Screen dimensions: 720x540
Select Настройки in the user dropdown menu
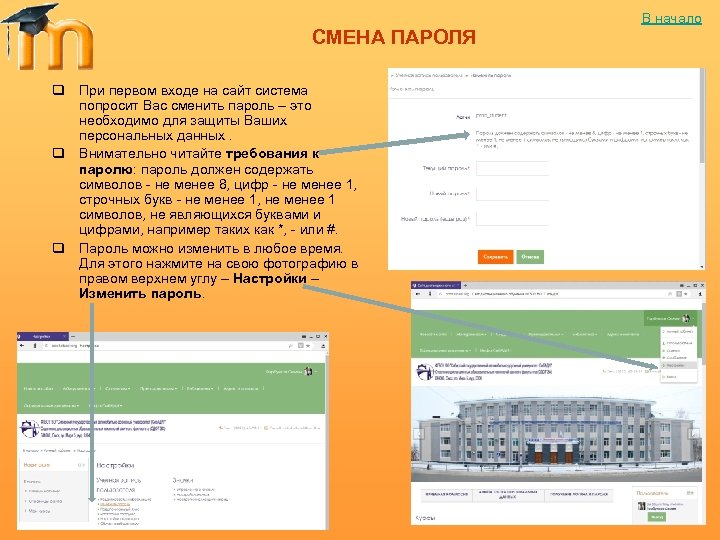(x=679, y=366)
